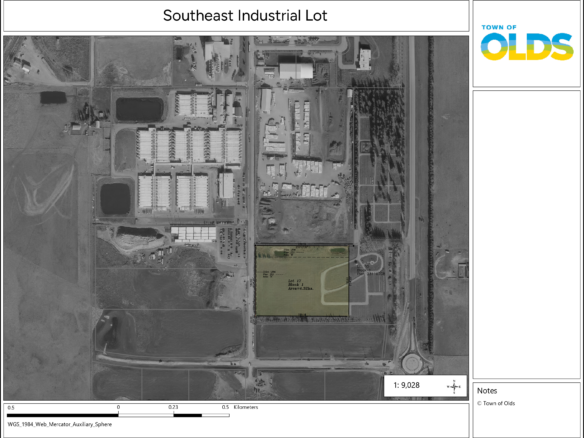The width and height of the screenshot is (584, 438).
Task: Click the empty legend panel below the logo
Action: pyautogui.click(x=527, y=235)
